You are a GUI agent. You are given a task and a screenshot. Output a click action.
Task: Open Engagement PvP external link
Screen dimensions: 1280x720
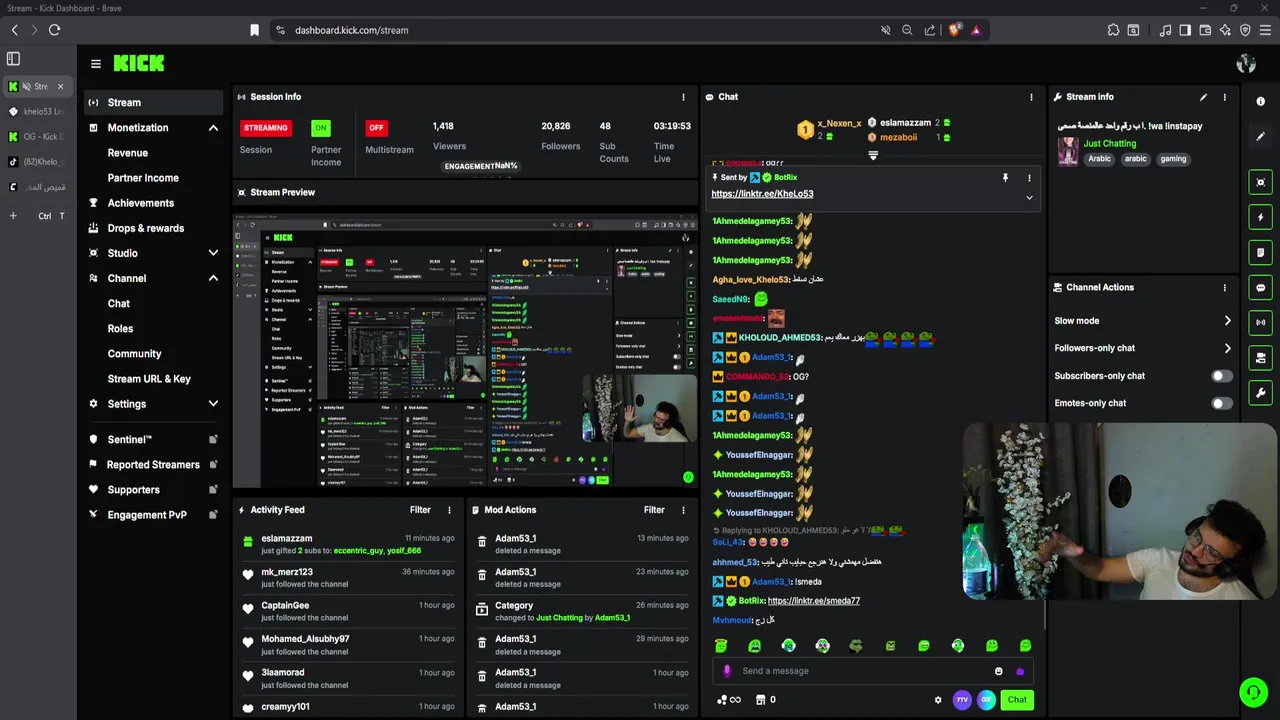tap(213, 515)
